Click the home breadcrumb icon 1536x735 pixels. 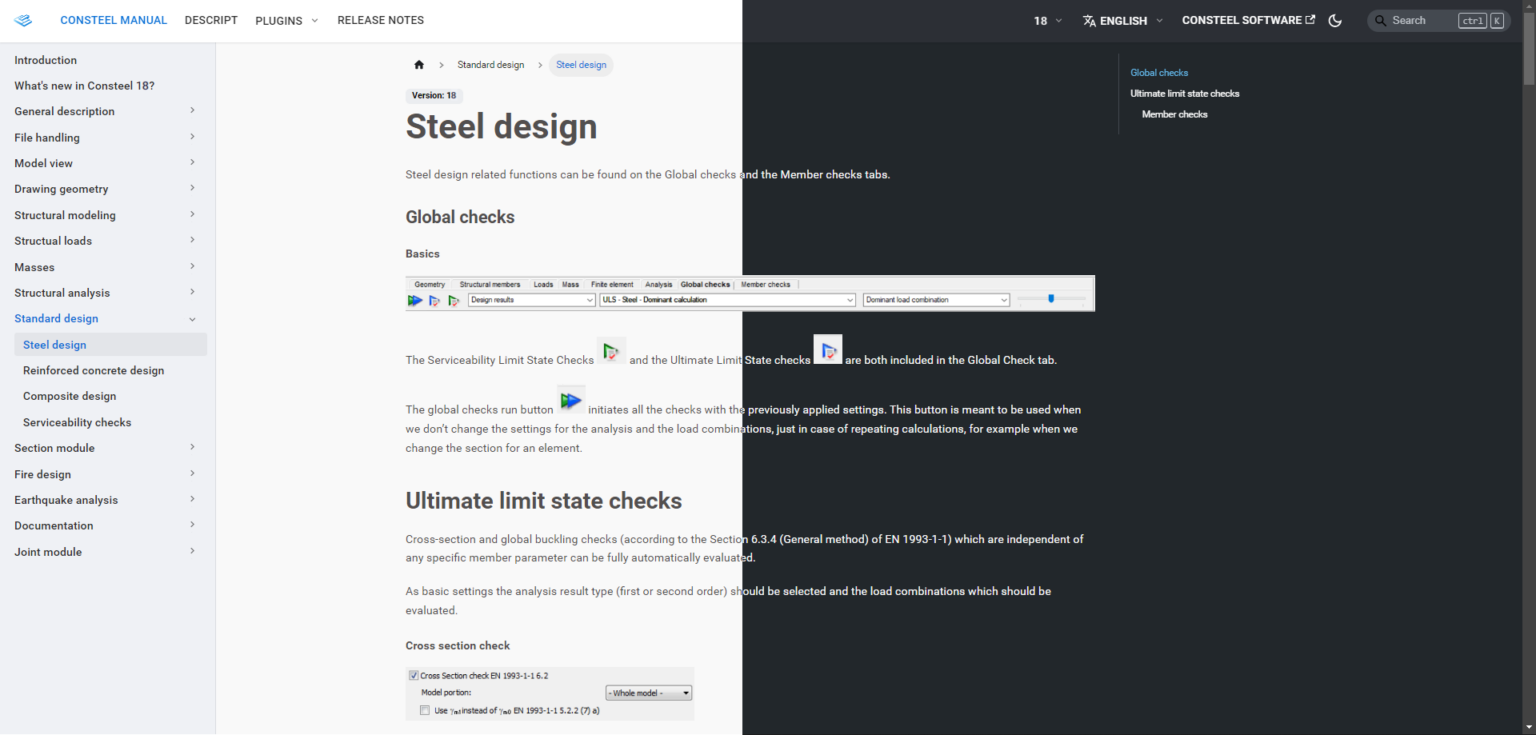(x=419, y=65)
